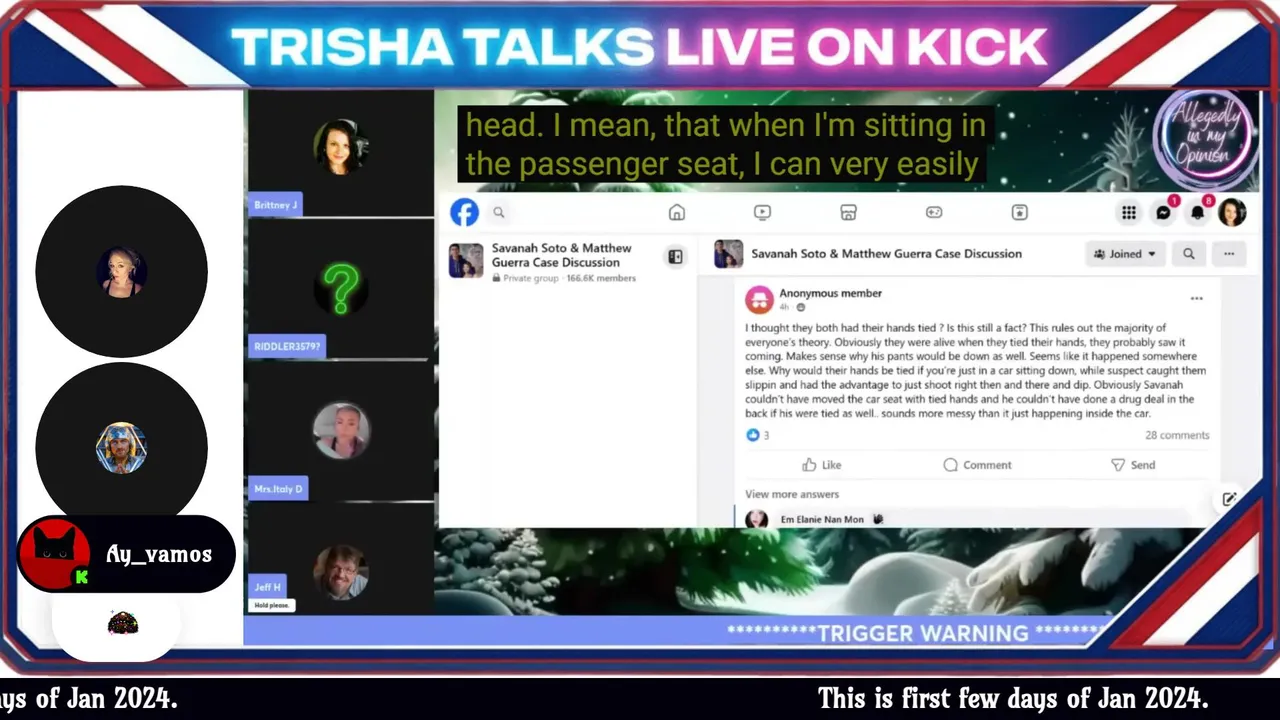Viewport: 1280px width, 720px height.
Task: Click Brittney J's video avatar
Action: (x=341, y=147)
